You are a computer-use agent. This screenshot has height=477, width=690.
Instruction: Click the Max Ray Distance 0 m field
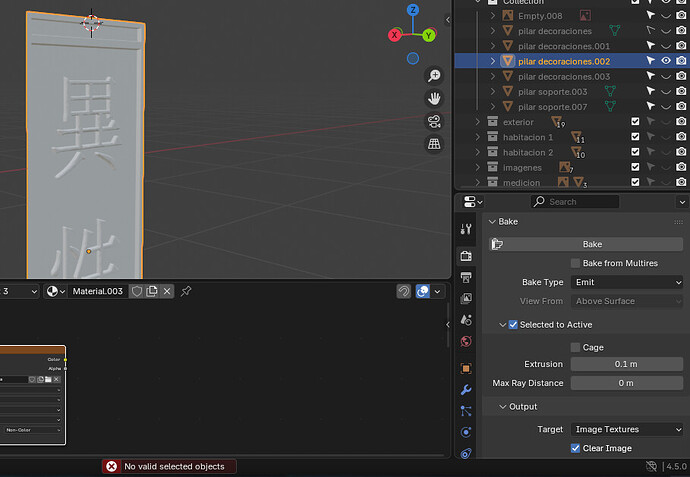(627, 383)
